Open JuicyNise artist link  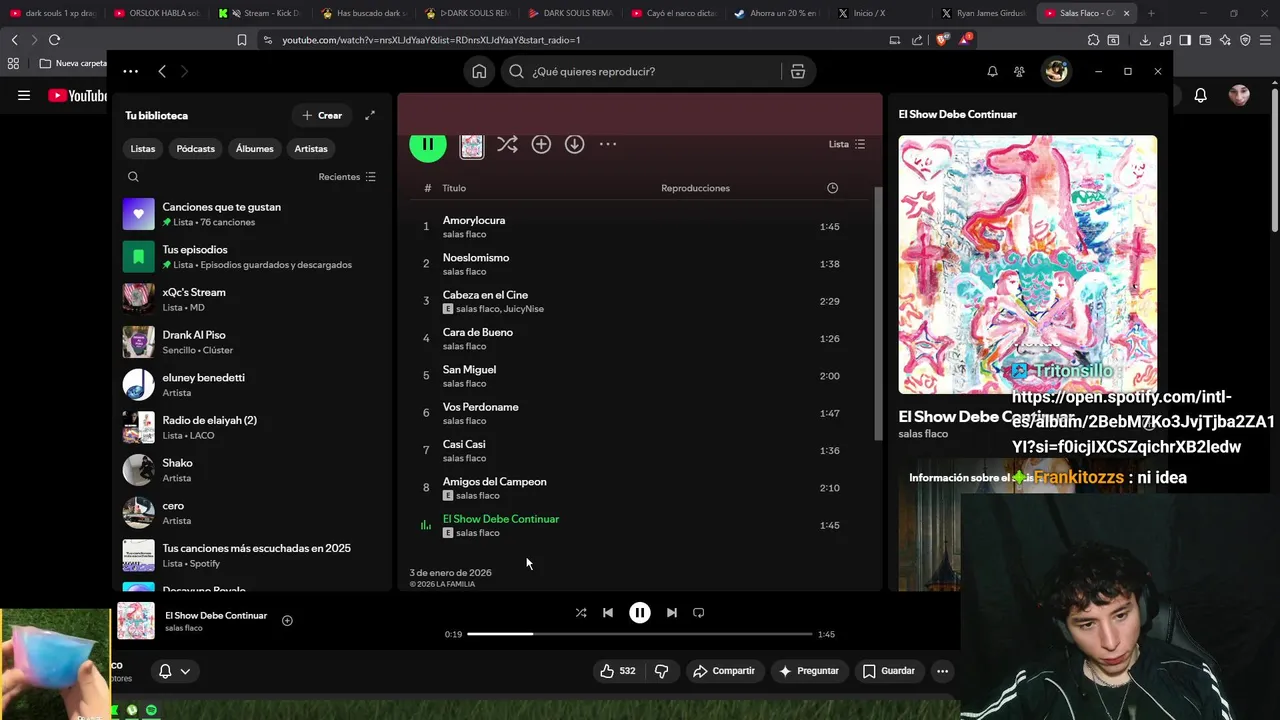(x=524, y=309)
